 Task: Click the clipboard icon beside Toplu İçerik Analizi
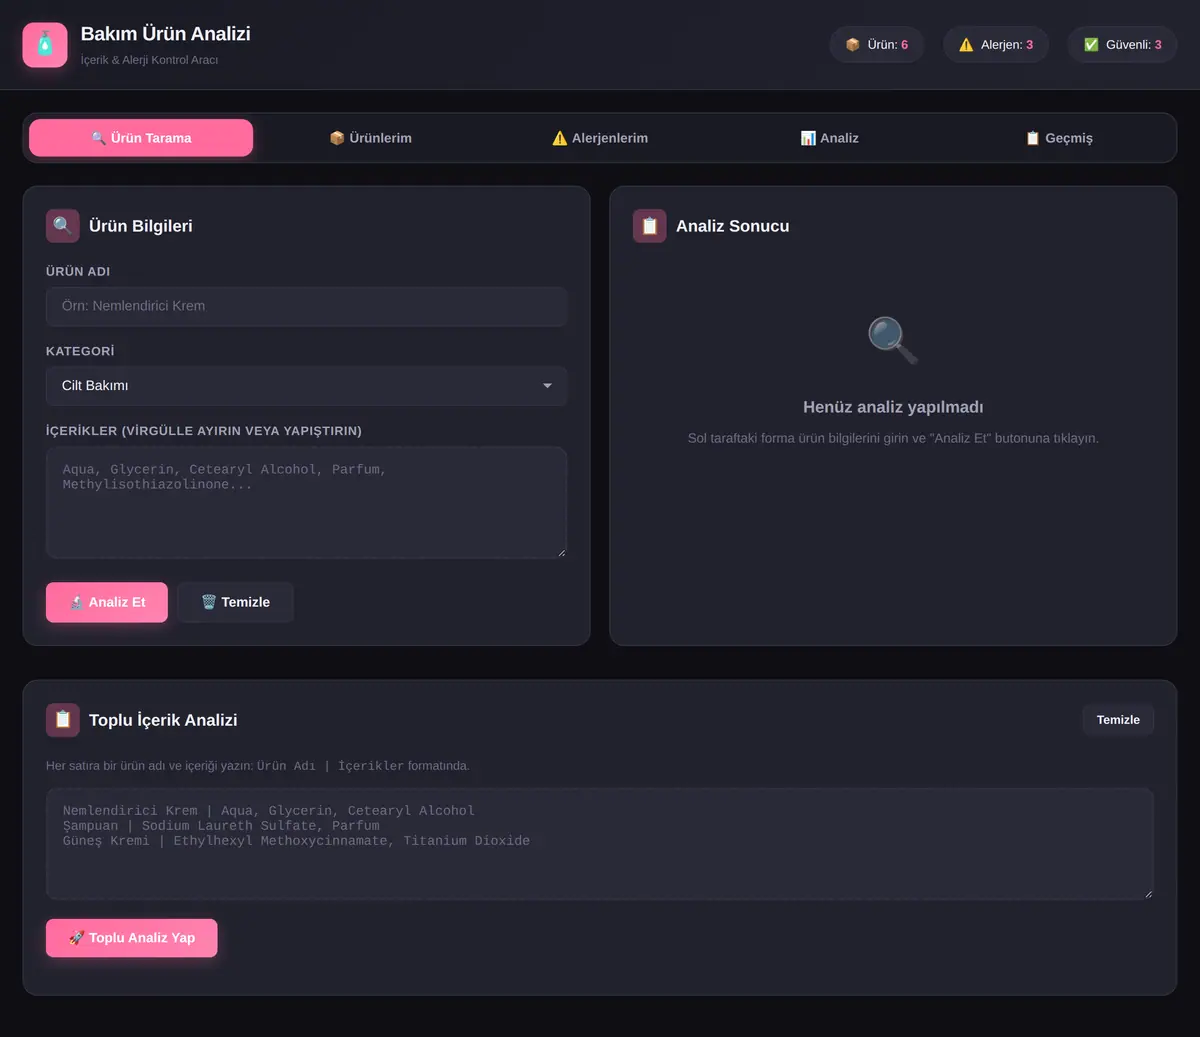[62, 720]
